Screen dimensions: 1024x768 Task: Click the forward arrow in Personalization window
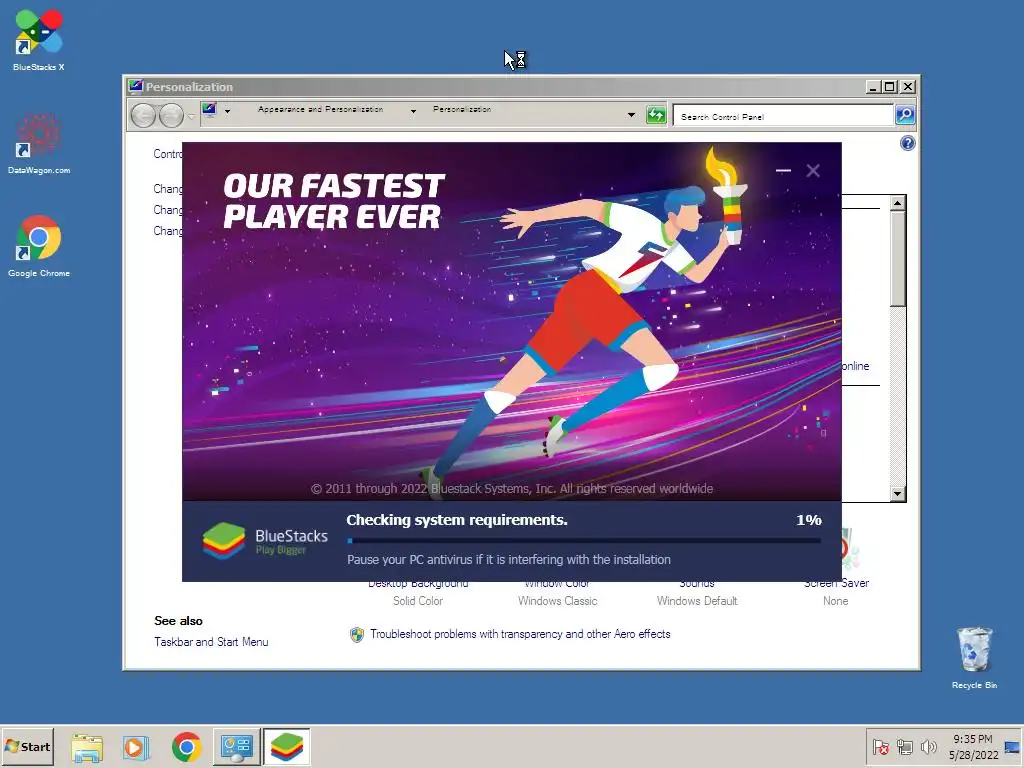pos(171,116)
